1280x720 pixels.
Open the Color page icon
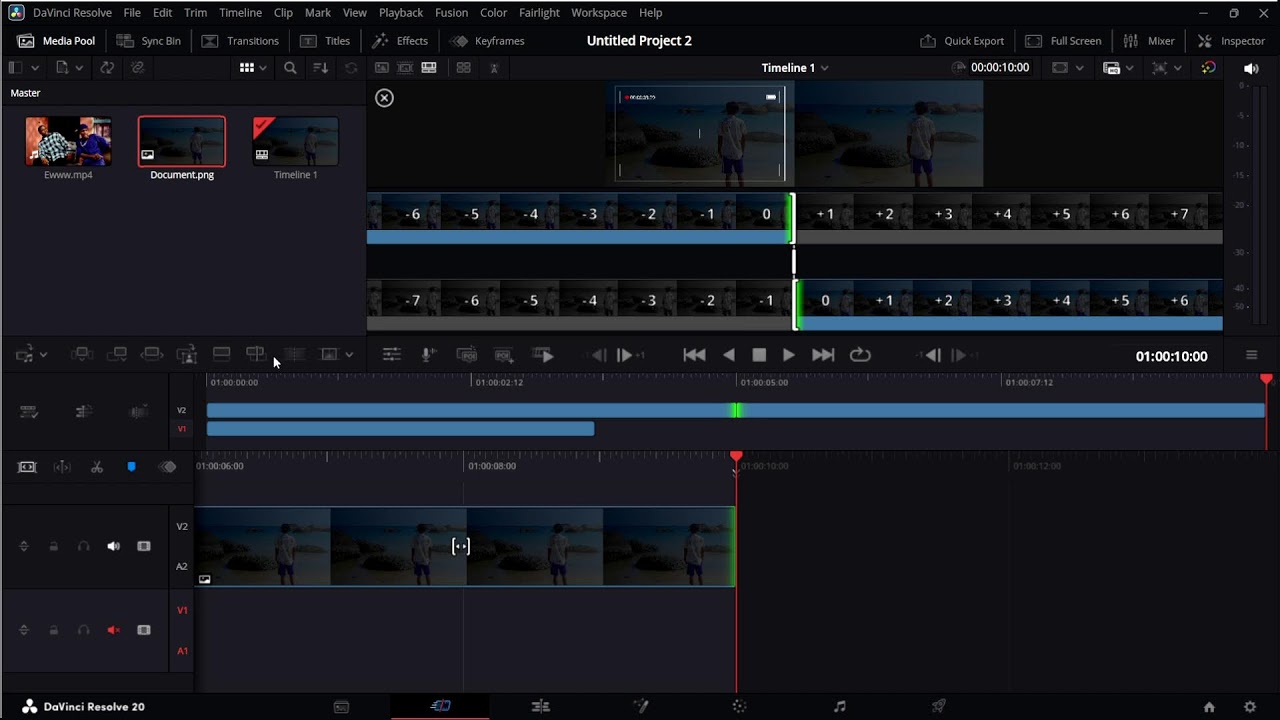(x=739, y=706)
